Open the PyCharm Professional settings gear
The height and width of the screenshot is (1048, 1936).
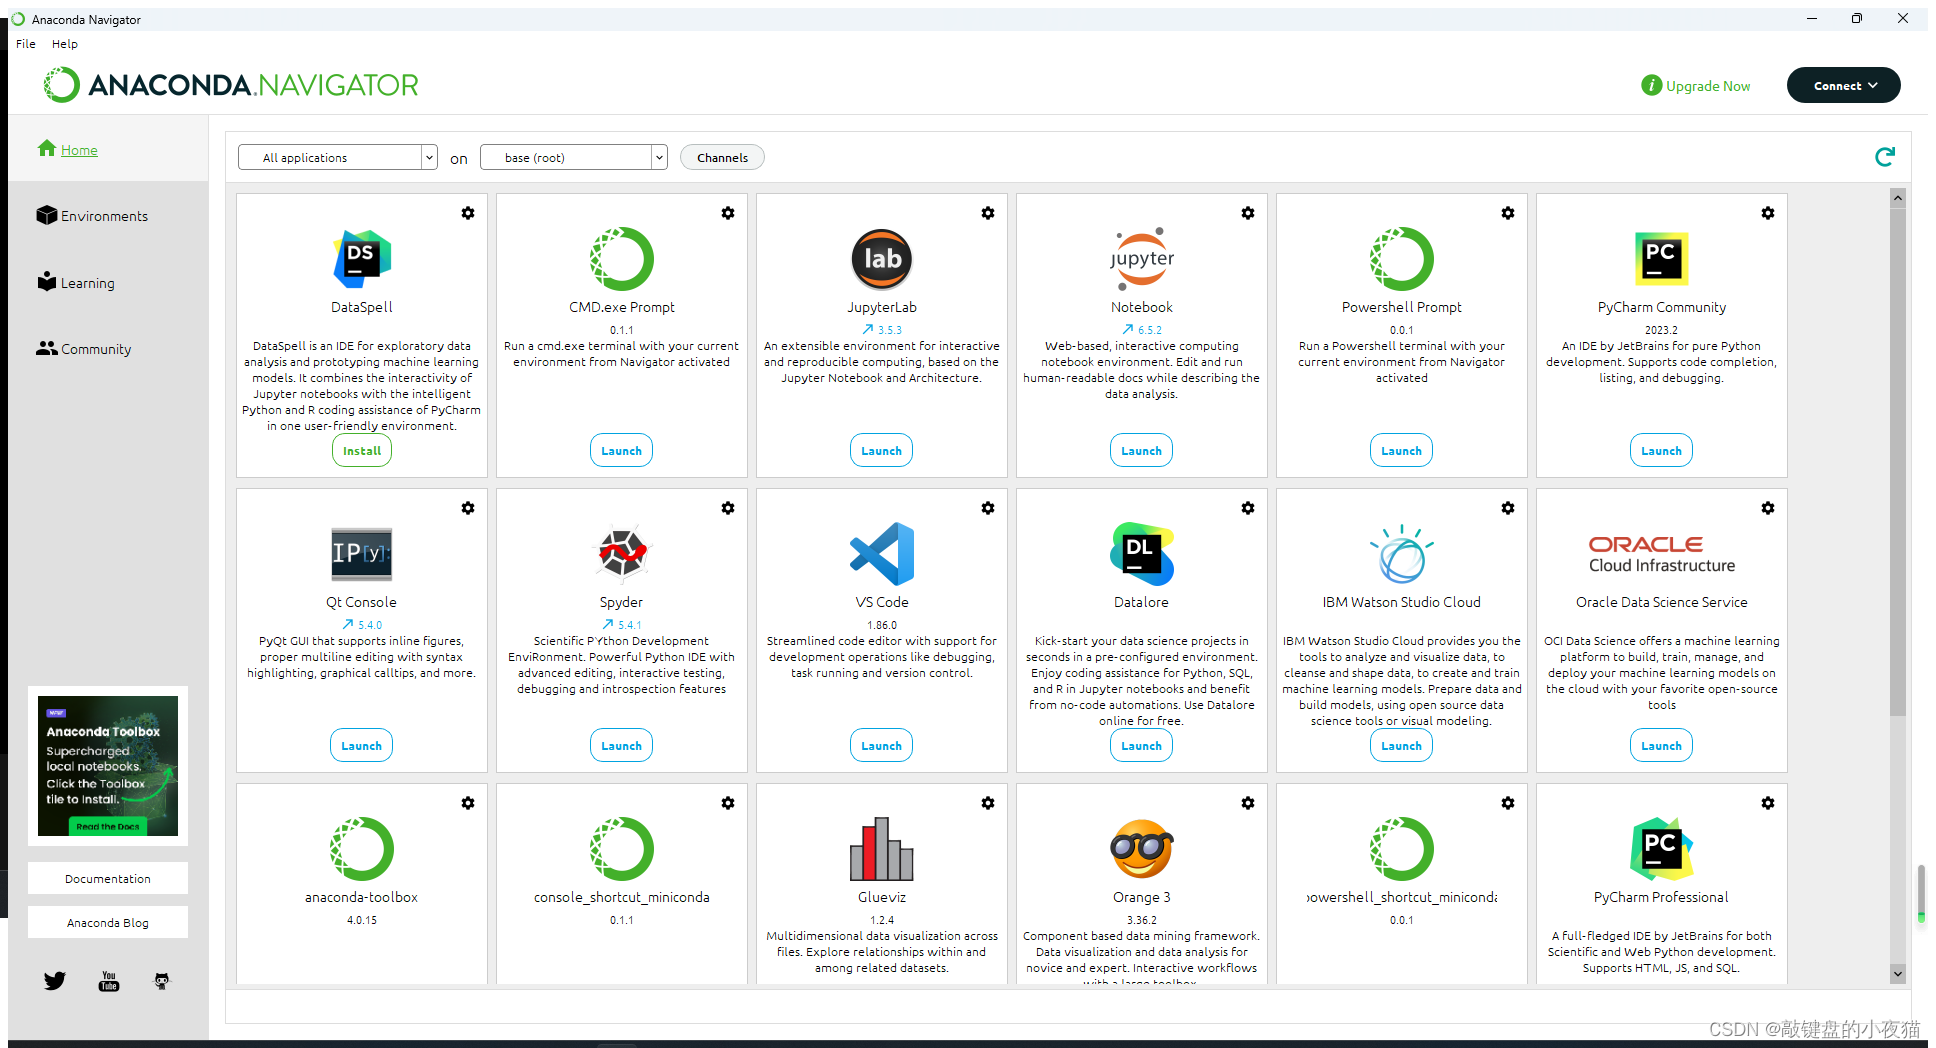coord(1768,803)
